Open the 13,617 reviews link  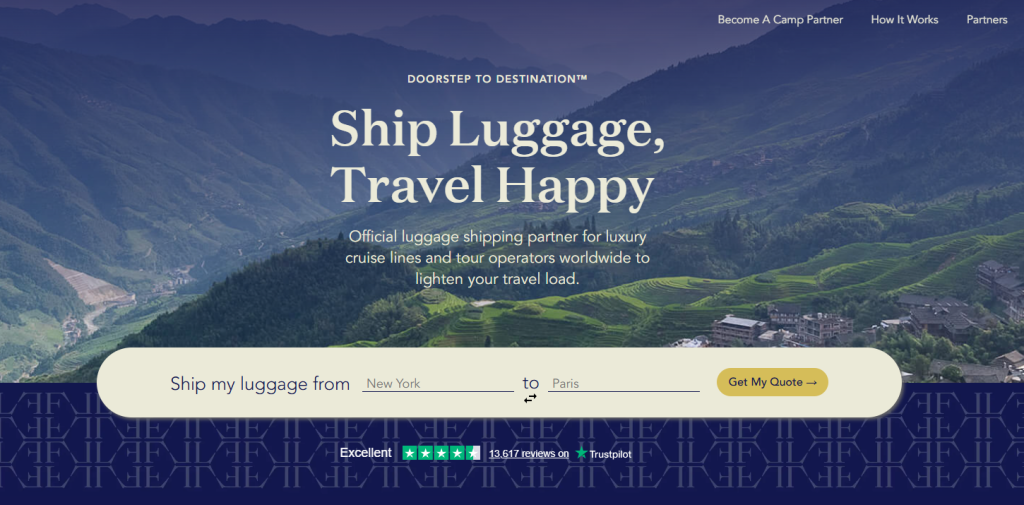click(528, 453)
